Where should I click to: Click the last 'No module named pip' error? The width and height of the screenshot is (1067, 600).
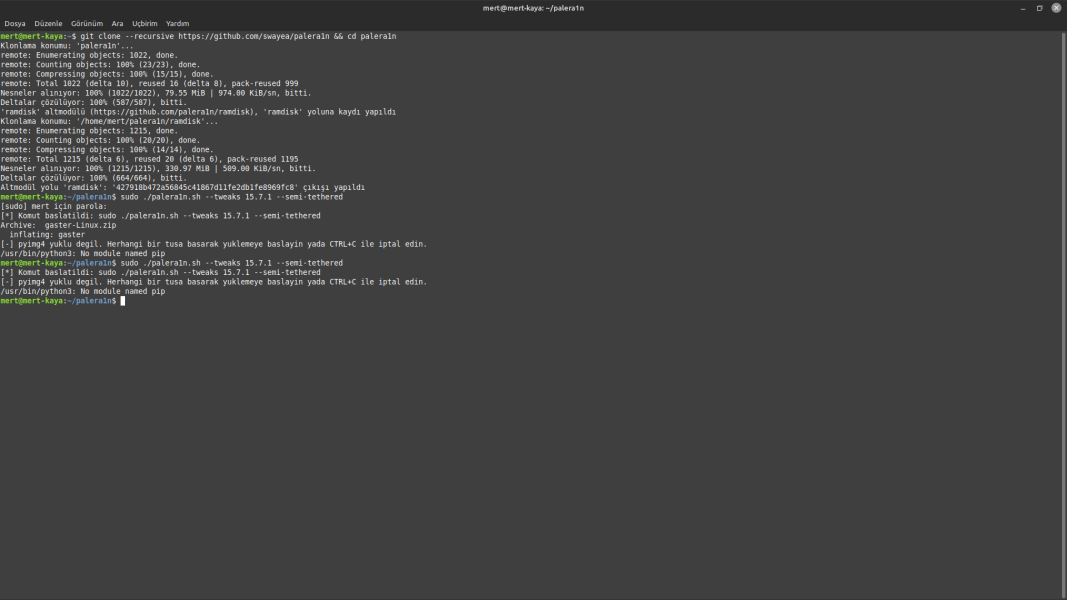click(x=82, y=291)
